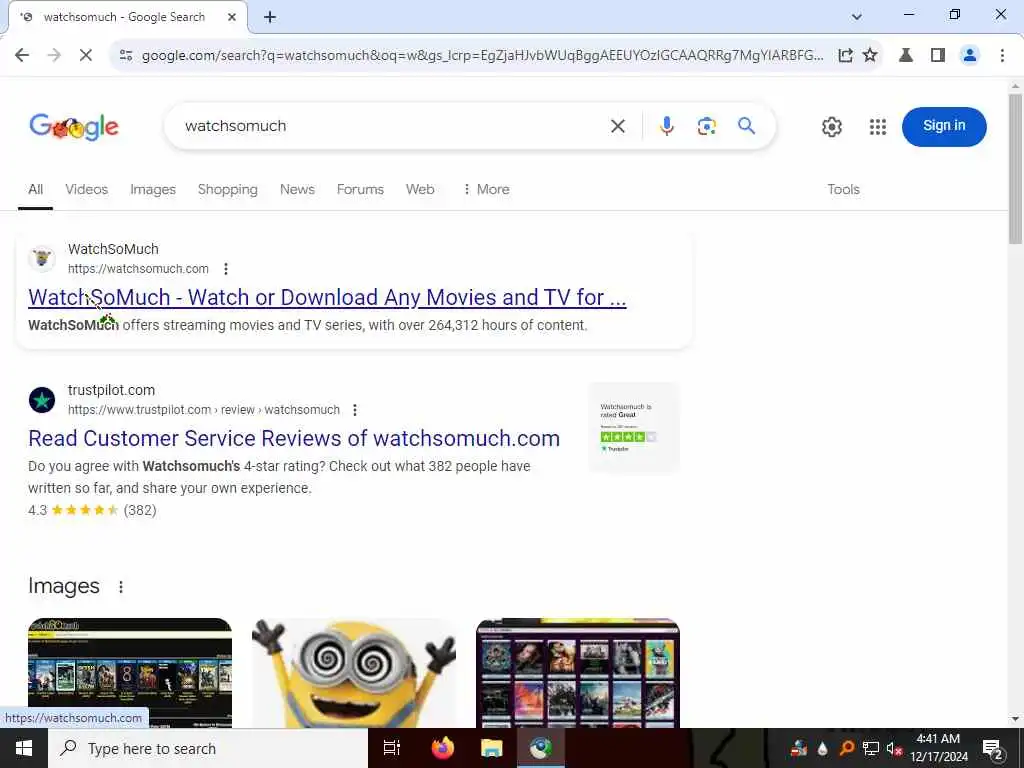Open Chrome three-dot menu
The height and width of the screenshot is (768, 1024).
(1002, 56)
